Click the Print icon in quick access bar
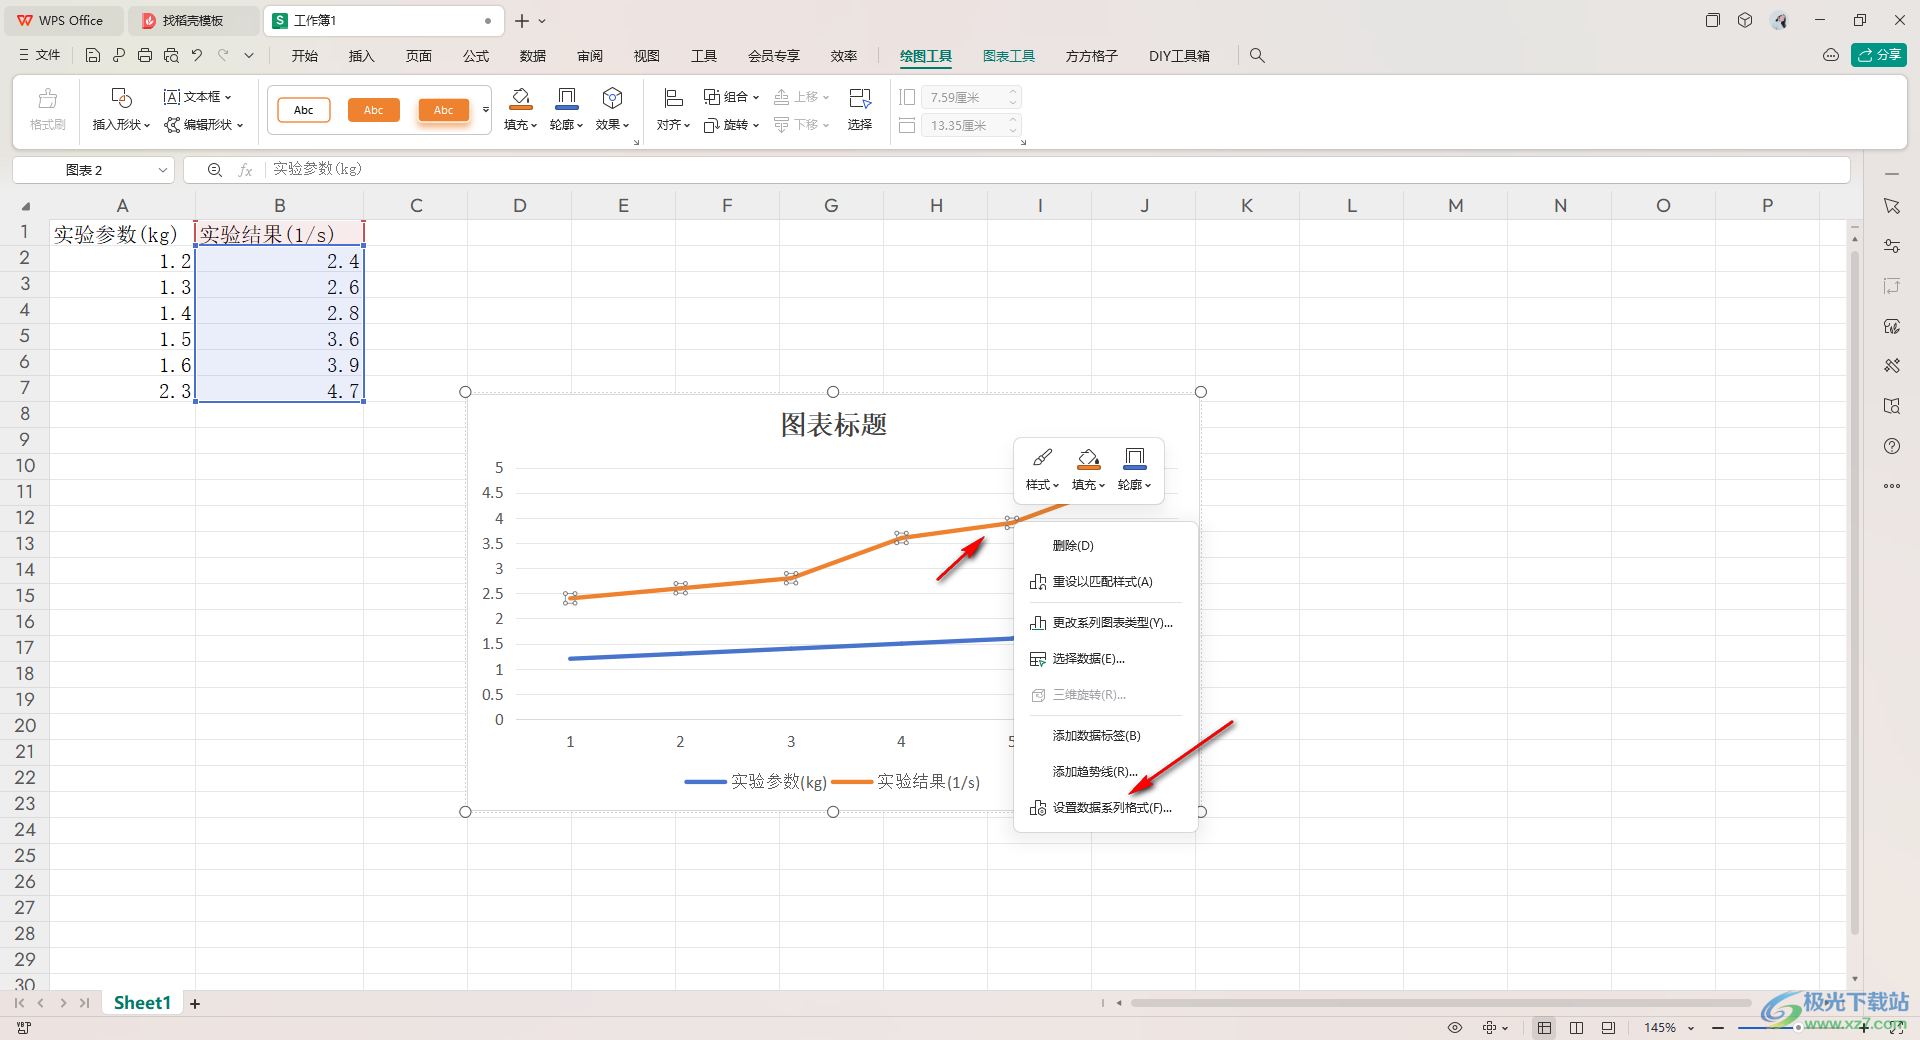 [x=145, y=56]
